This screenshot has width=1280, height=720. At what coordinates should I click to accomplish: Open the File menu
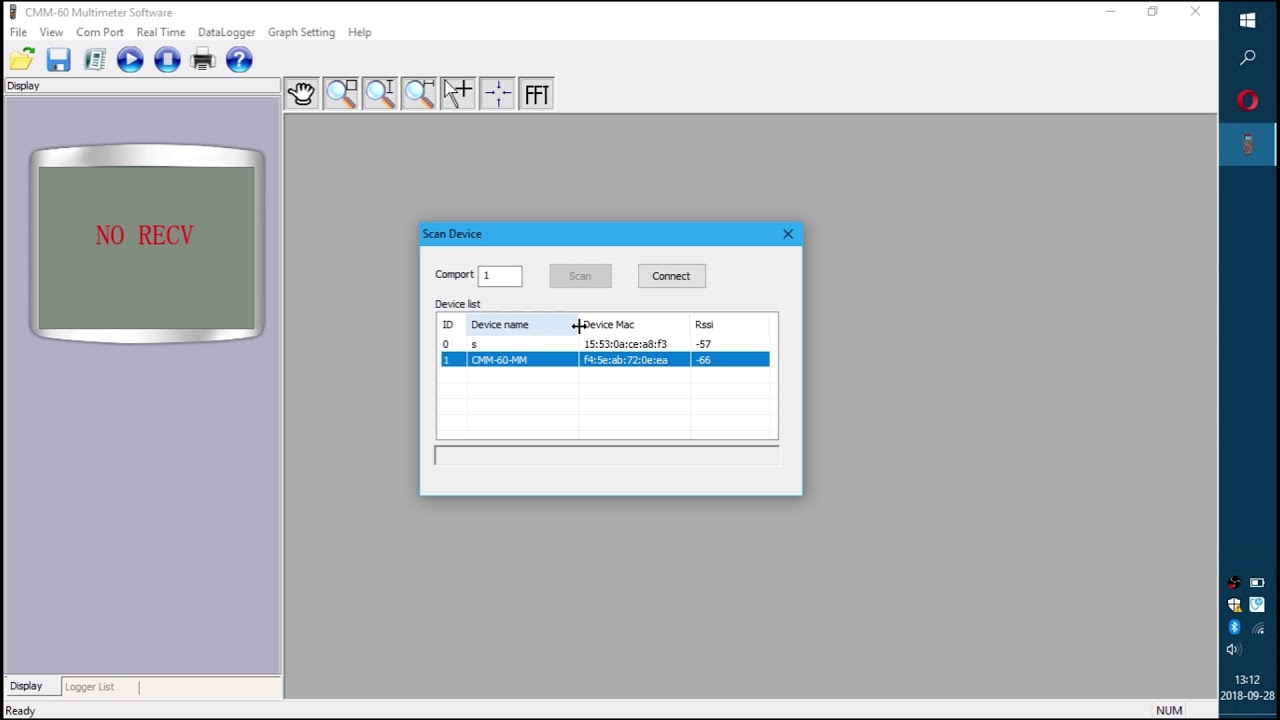pyautogui.click(x=18, y=32)
